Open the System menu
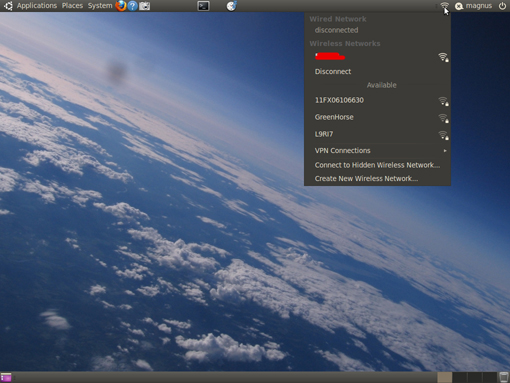Viewport: 510px width, 383px height. tap(100, 6)
